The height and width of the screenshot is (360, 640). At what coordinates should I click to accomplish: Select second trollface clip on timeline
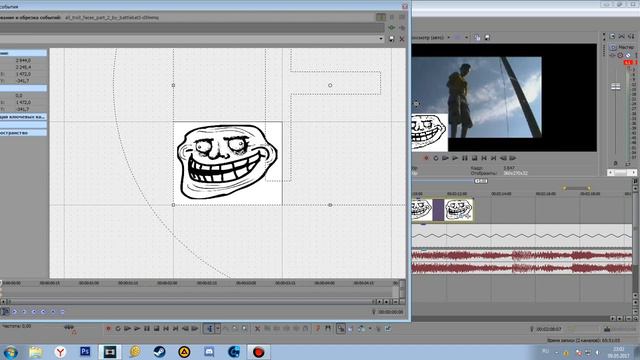pos(458,210)
